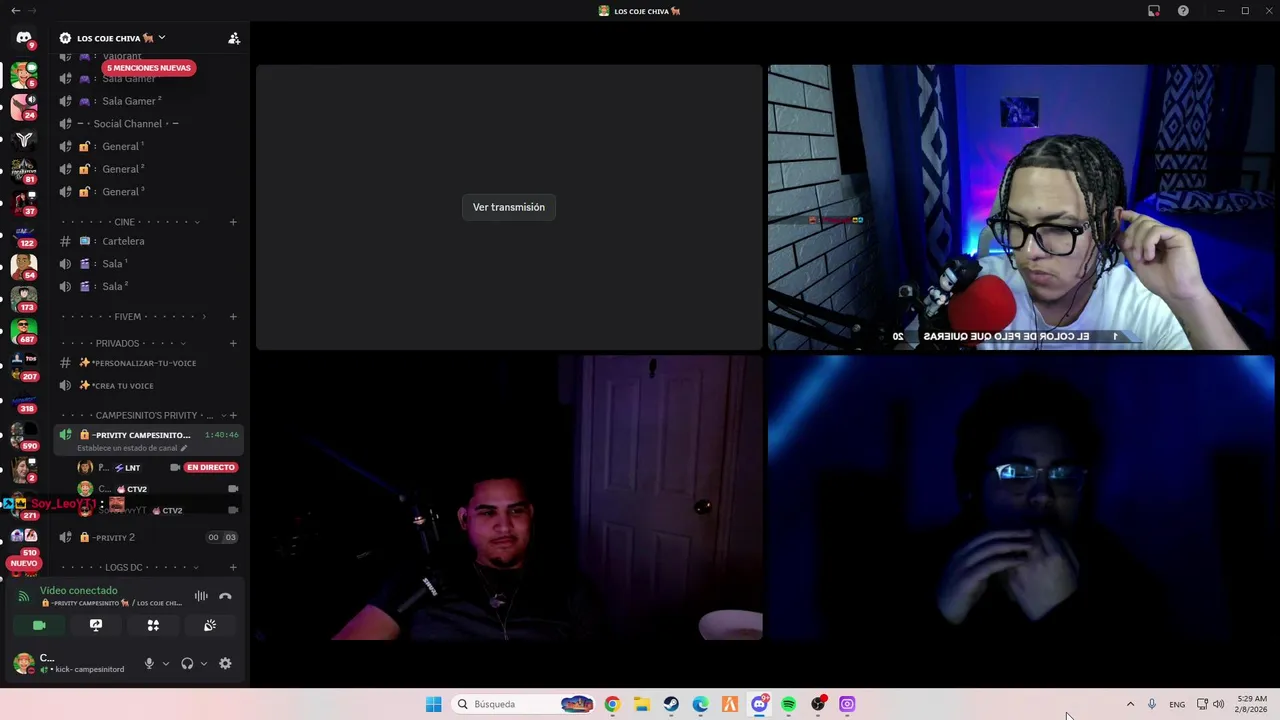1280x720 pixels.
Task: Click the EN DIRECTO live badge
Action: [x=210, y=467]
